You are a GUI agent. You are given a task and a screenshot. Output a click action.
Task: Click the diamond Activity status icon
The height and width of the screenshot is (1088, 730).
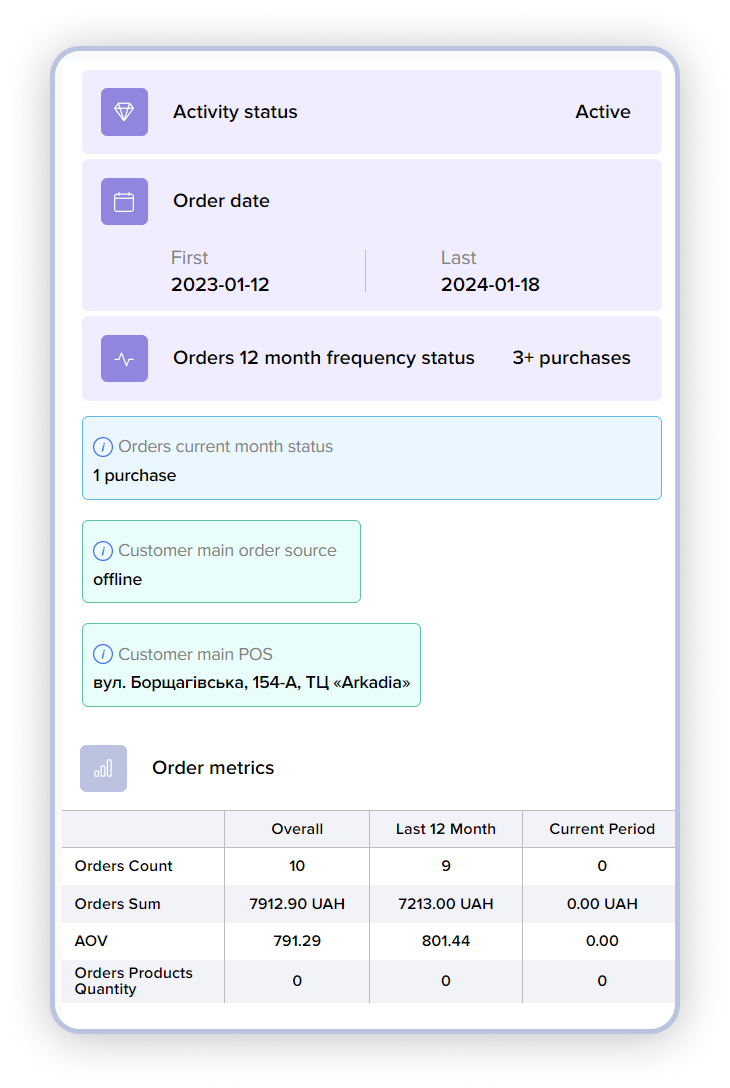(124, 112)
